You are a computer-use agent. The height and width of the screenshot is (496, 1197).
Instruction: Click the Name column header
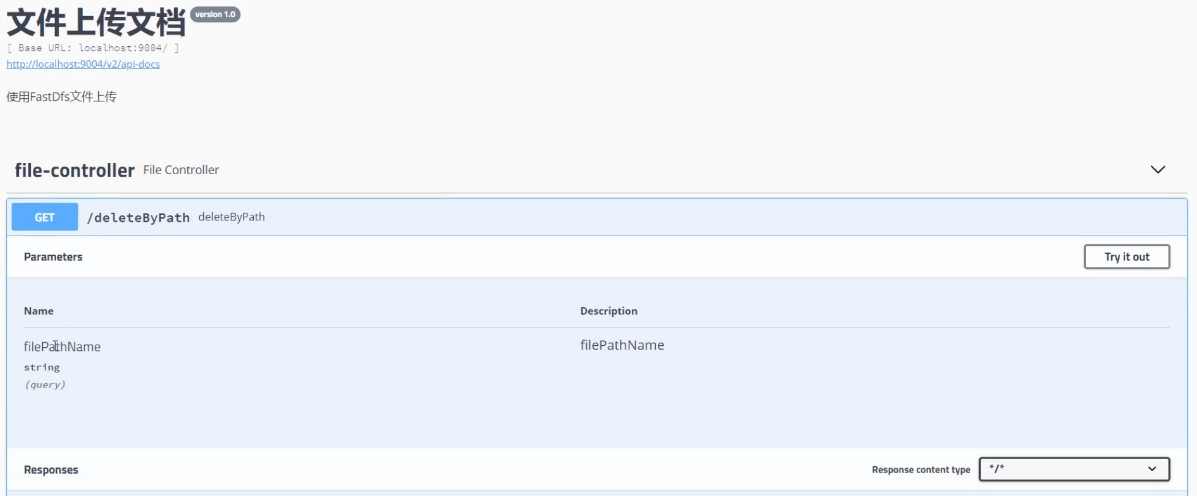pyautogui.click(x=38, y=311)
